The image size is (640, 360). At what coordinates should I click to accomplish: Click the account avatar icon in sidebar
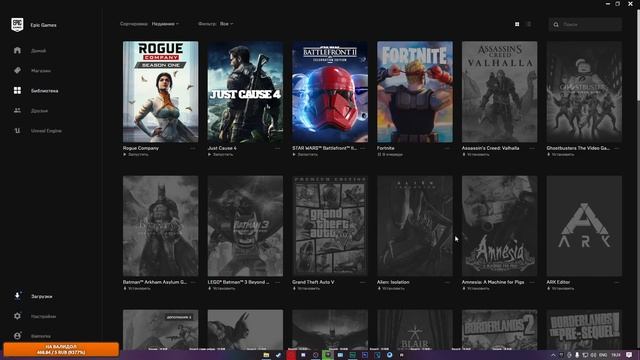pos(17,336)
